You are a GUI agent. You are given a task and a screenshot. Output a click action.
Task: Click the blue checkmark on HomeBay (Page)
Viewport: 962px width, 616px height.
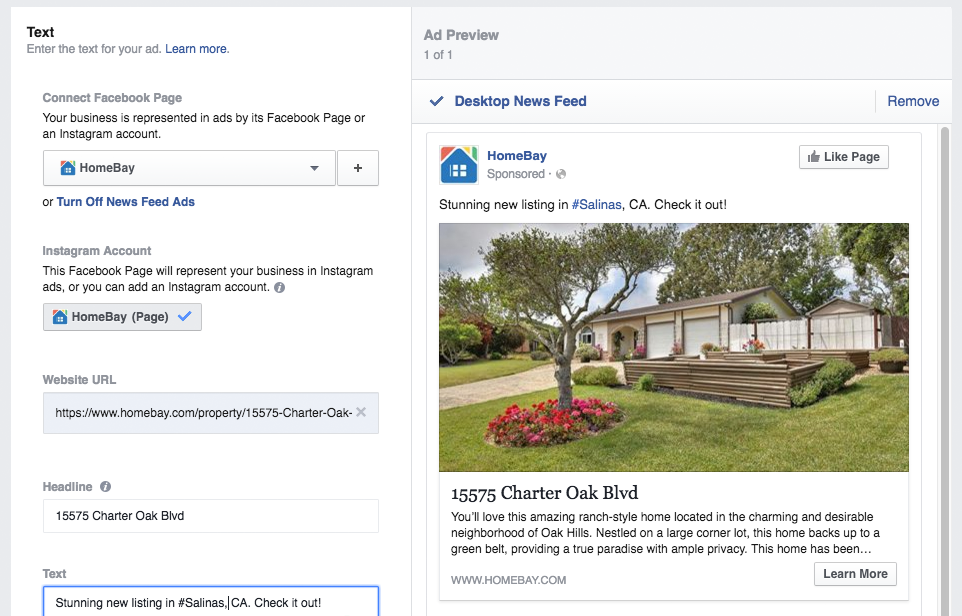pyautogui.click(x=184, y=317)
